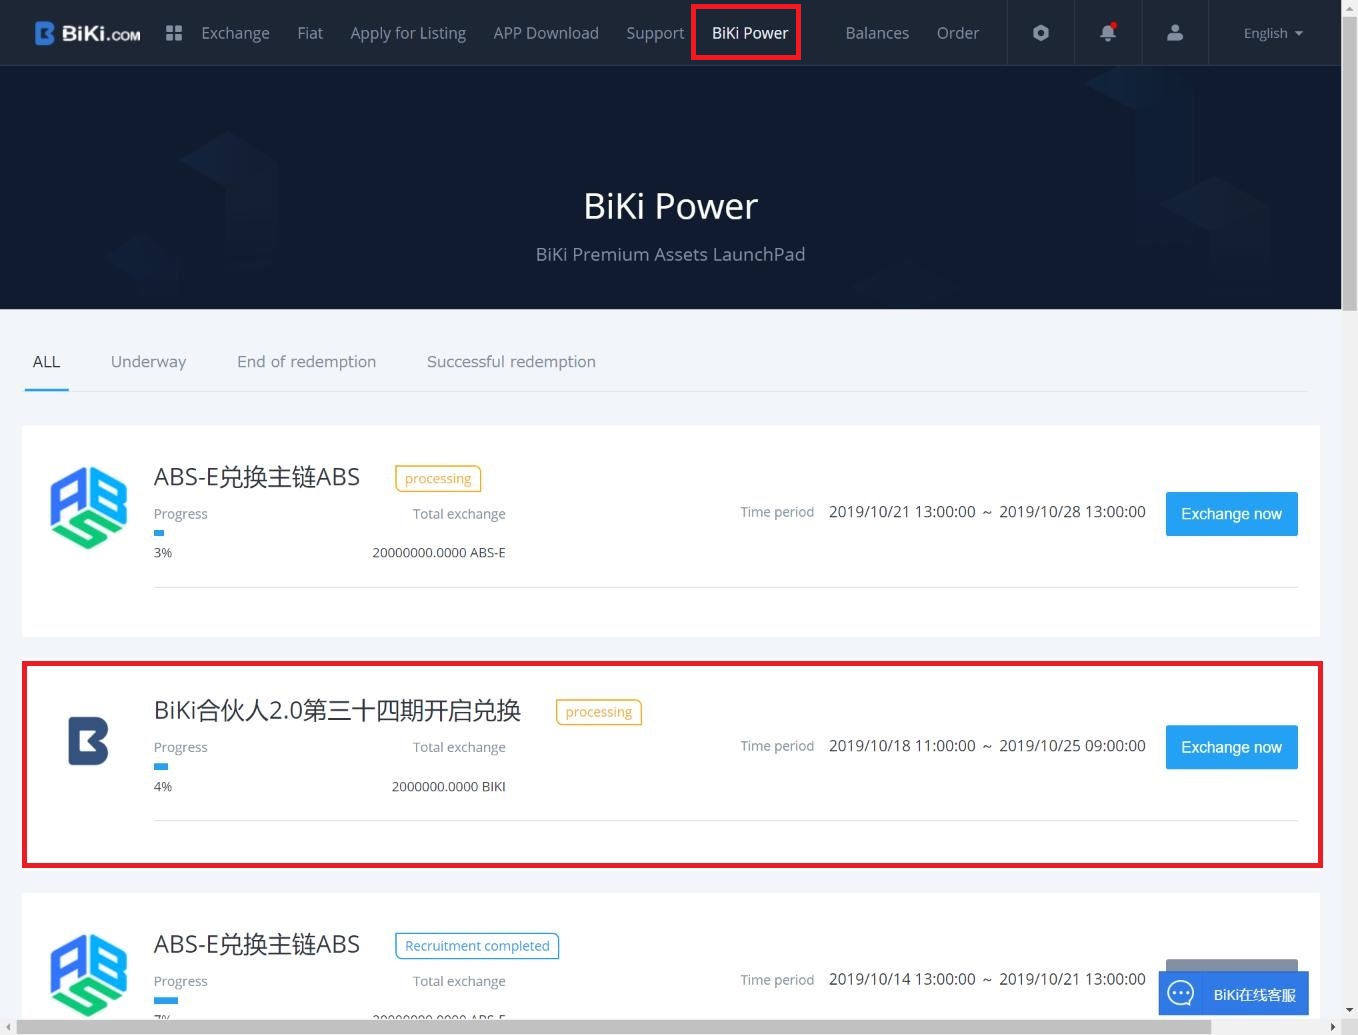
Task: Click the scroll right arrow
Action: 1332,1027
